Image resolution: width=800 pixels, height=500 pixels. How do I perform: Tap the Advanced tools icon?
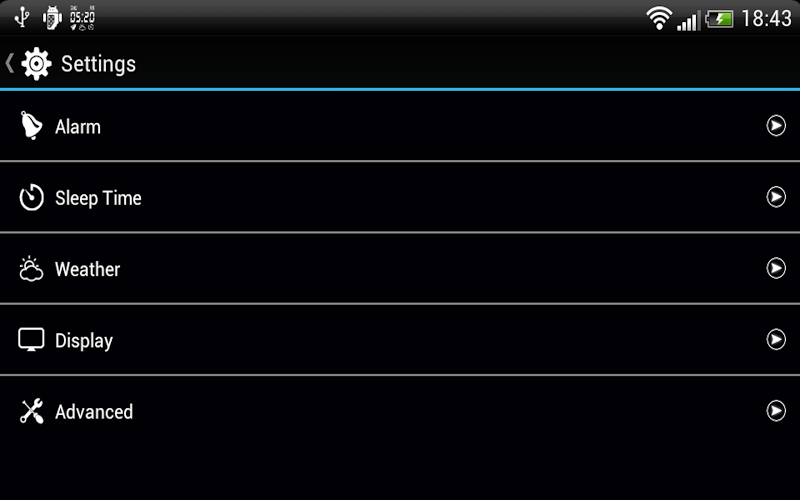point(32,411)
